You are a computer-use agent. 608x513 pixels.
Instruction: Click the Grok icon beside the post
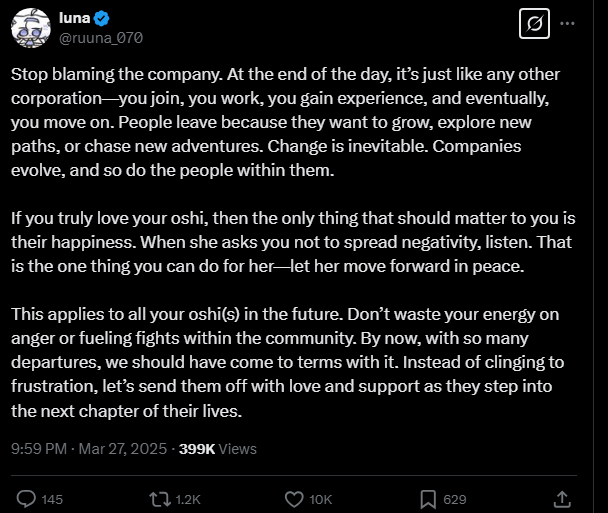[x=535, y=24]
